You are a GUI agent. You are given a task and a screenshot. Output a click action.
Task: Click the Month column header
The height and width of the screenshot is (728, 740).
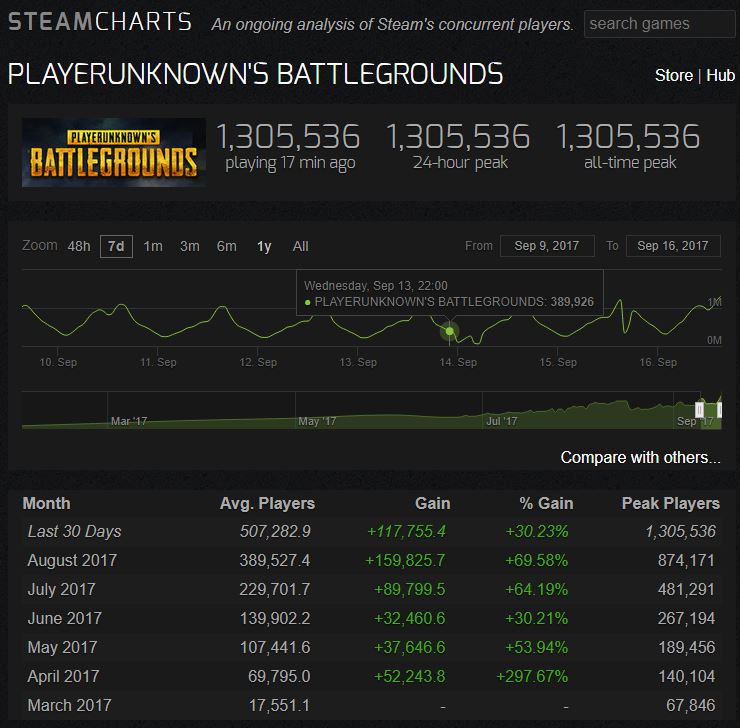[x=46, y=503]
